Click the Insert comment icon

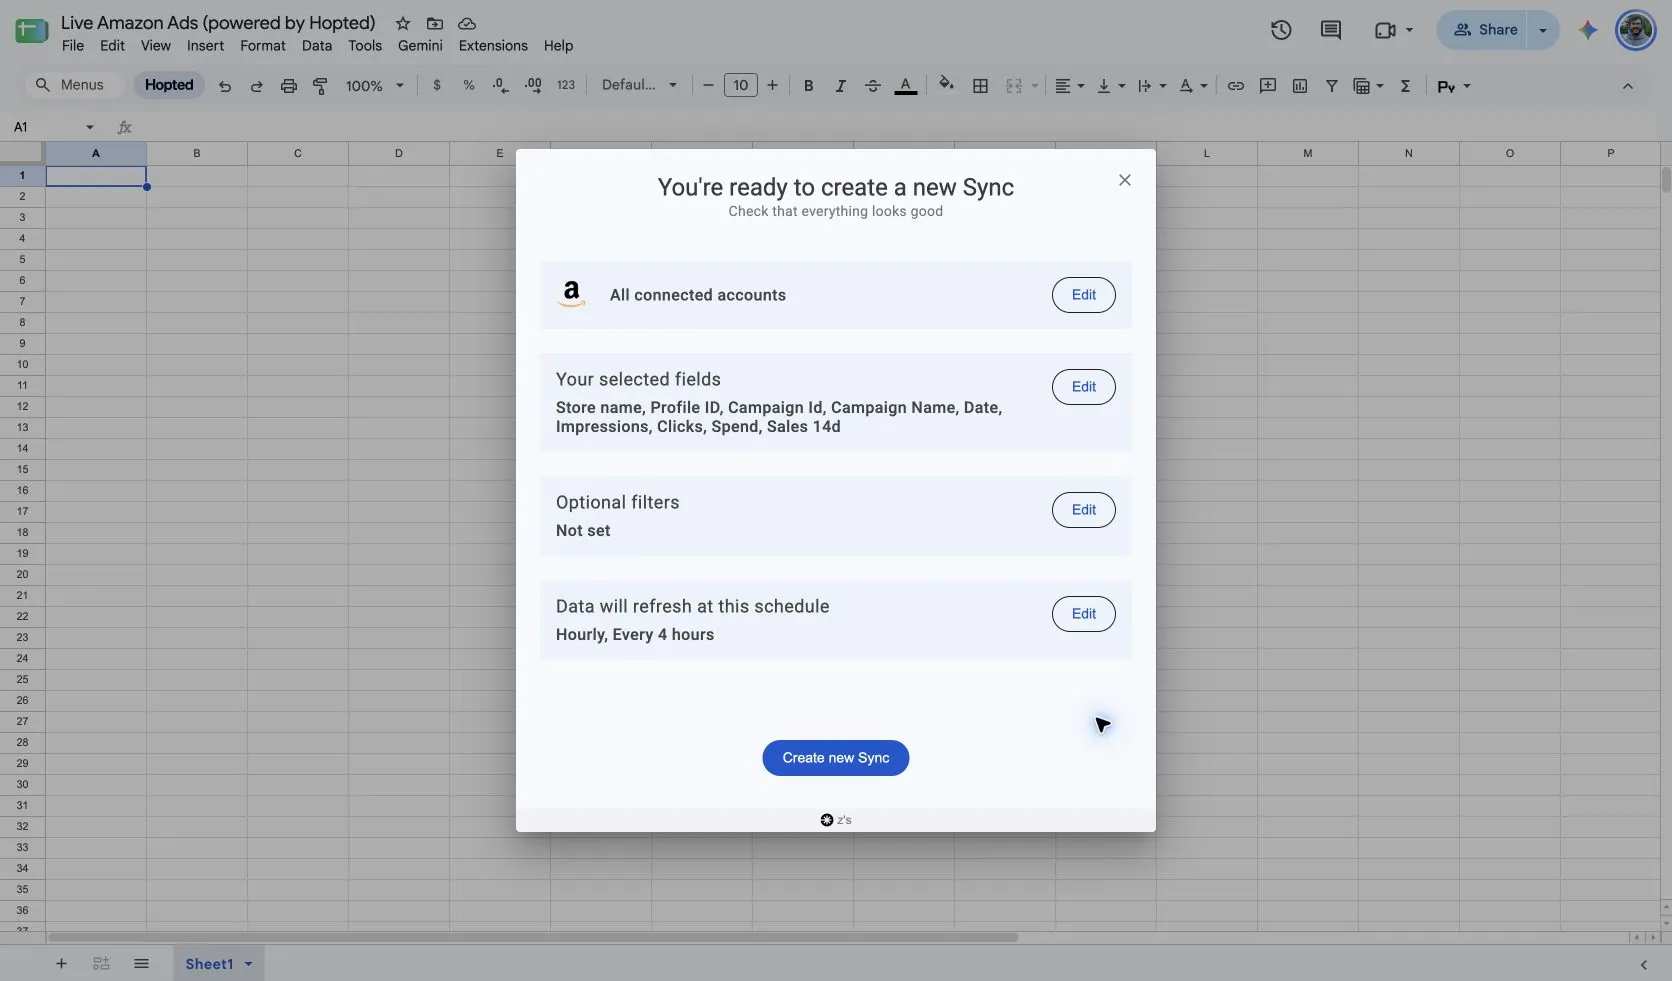pos(1267,86)
